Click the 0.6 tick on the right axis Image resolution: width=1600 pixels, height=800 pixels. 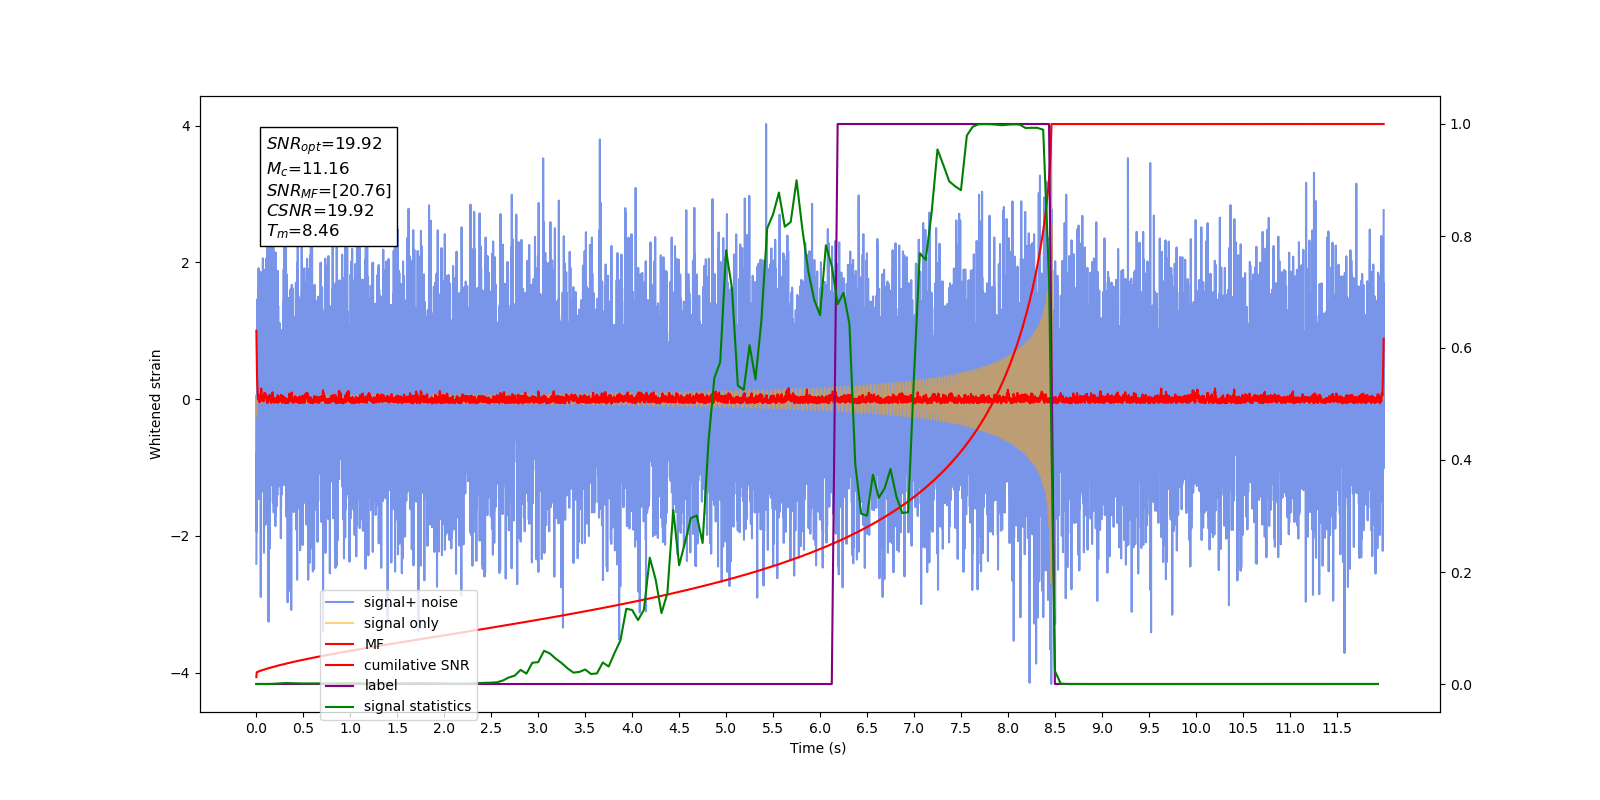pos(1461,348)
